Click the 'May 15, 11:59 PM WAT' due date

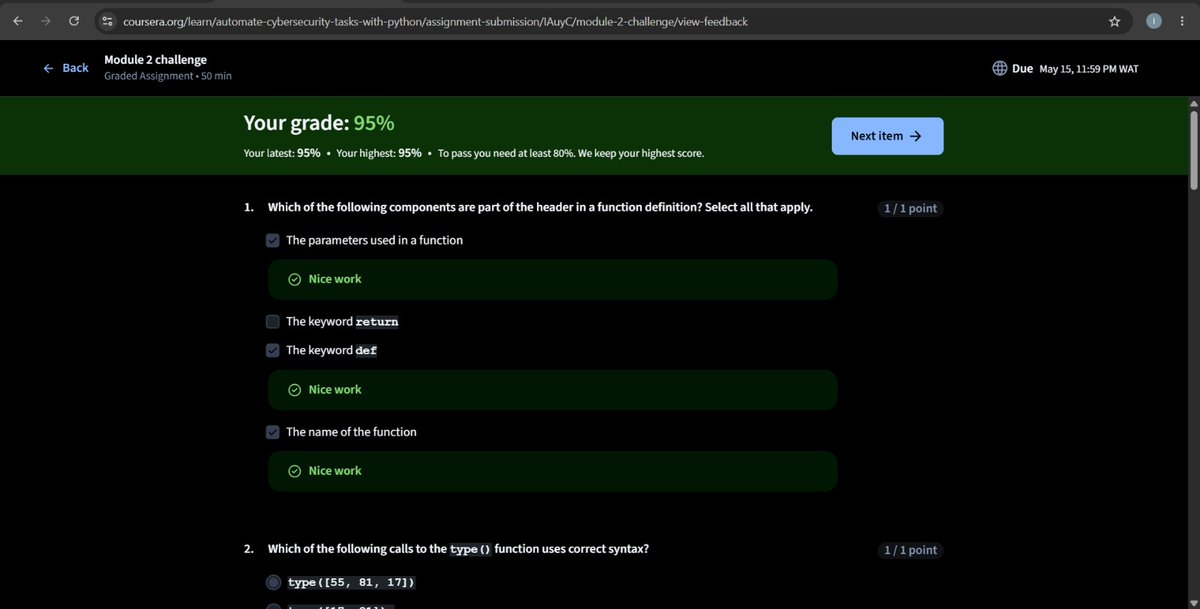[1089, 69]
